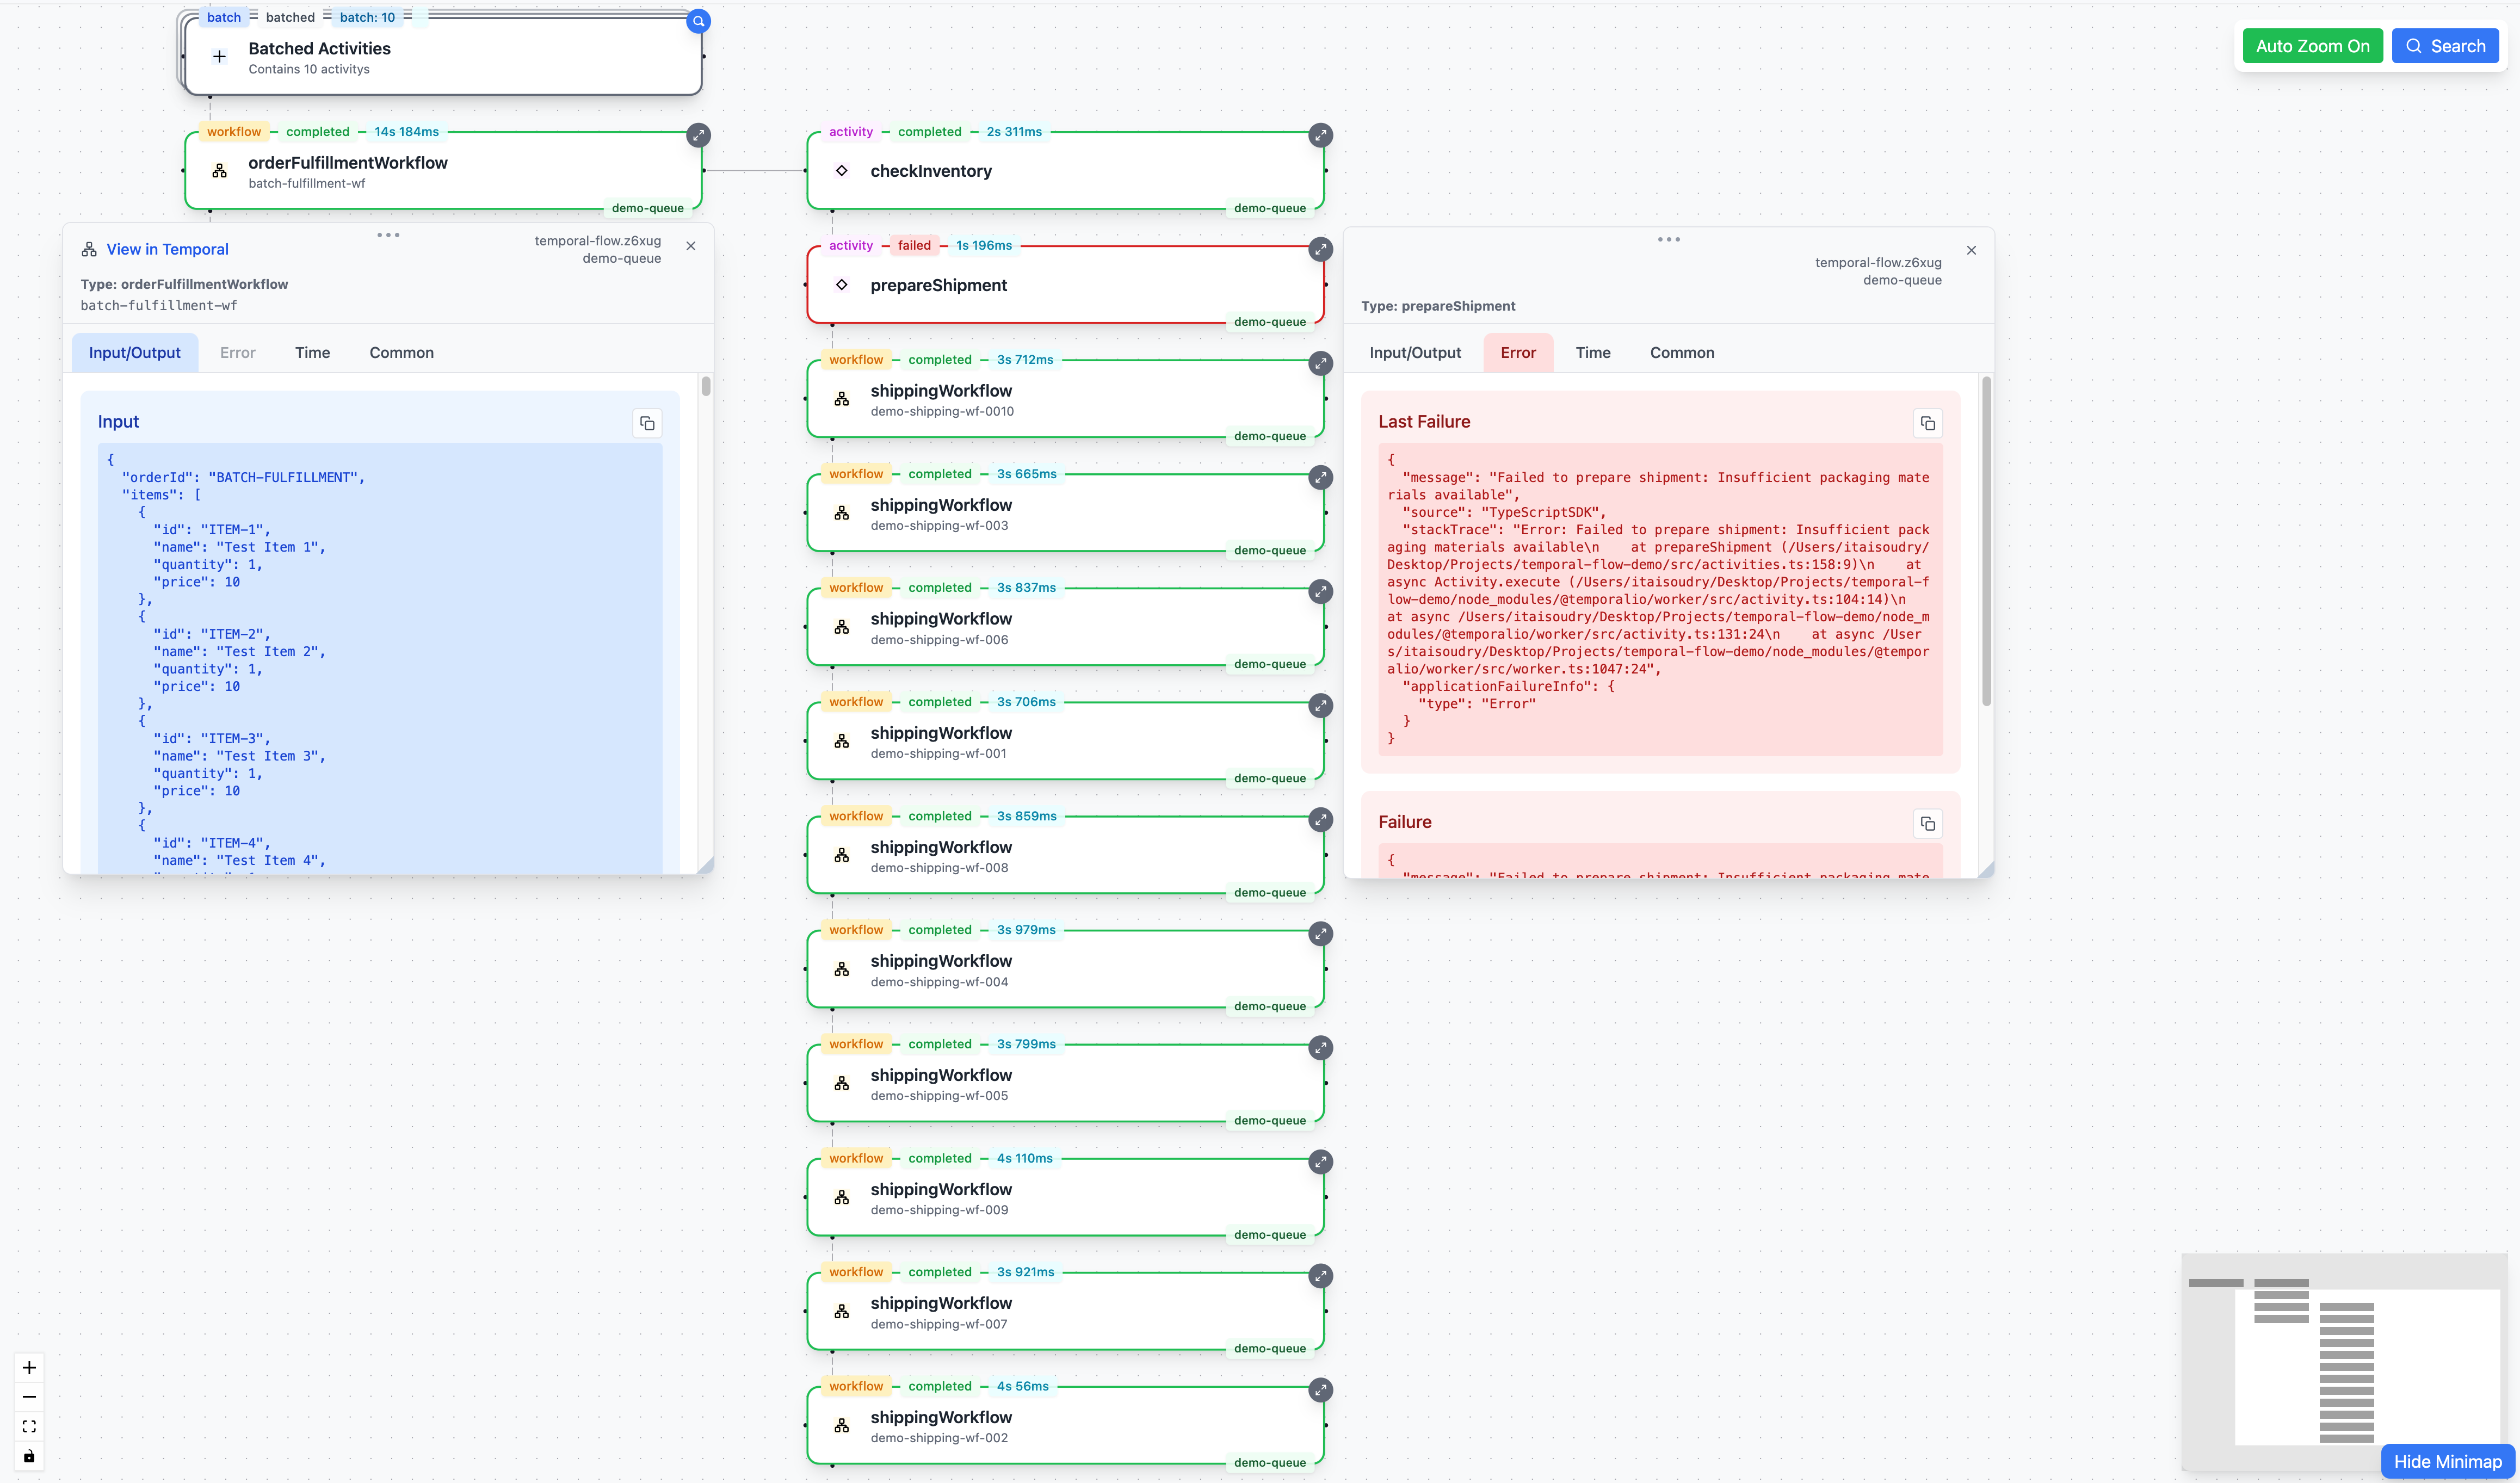Screen dimensions: 2520x1483
Task: Expand the batched activities plus icon
Action: [x=219, y=57]
